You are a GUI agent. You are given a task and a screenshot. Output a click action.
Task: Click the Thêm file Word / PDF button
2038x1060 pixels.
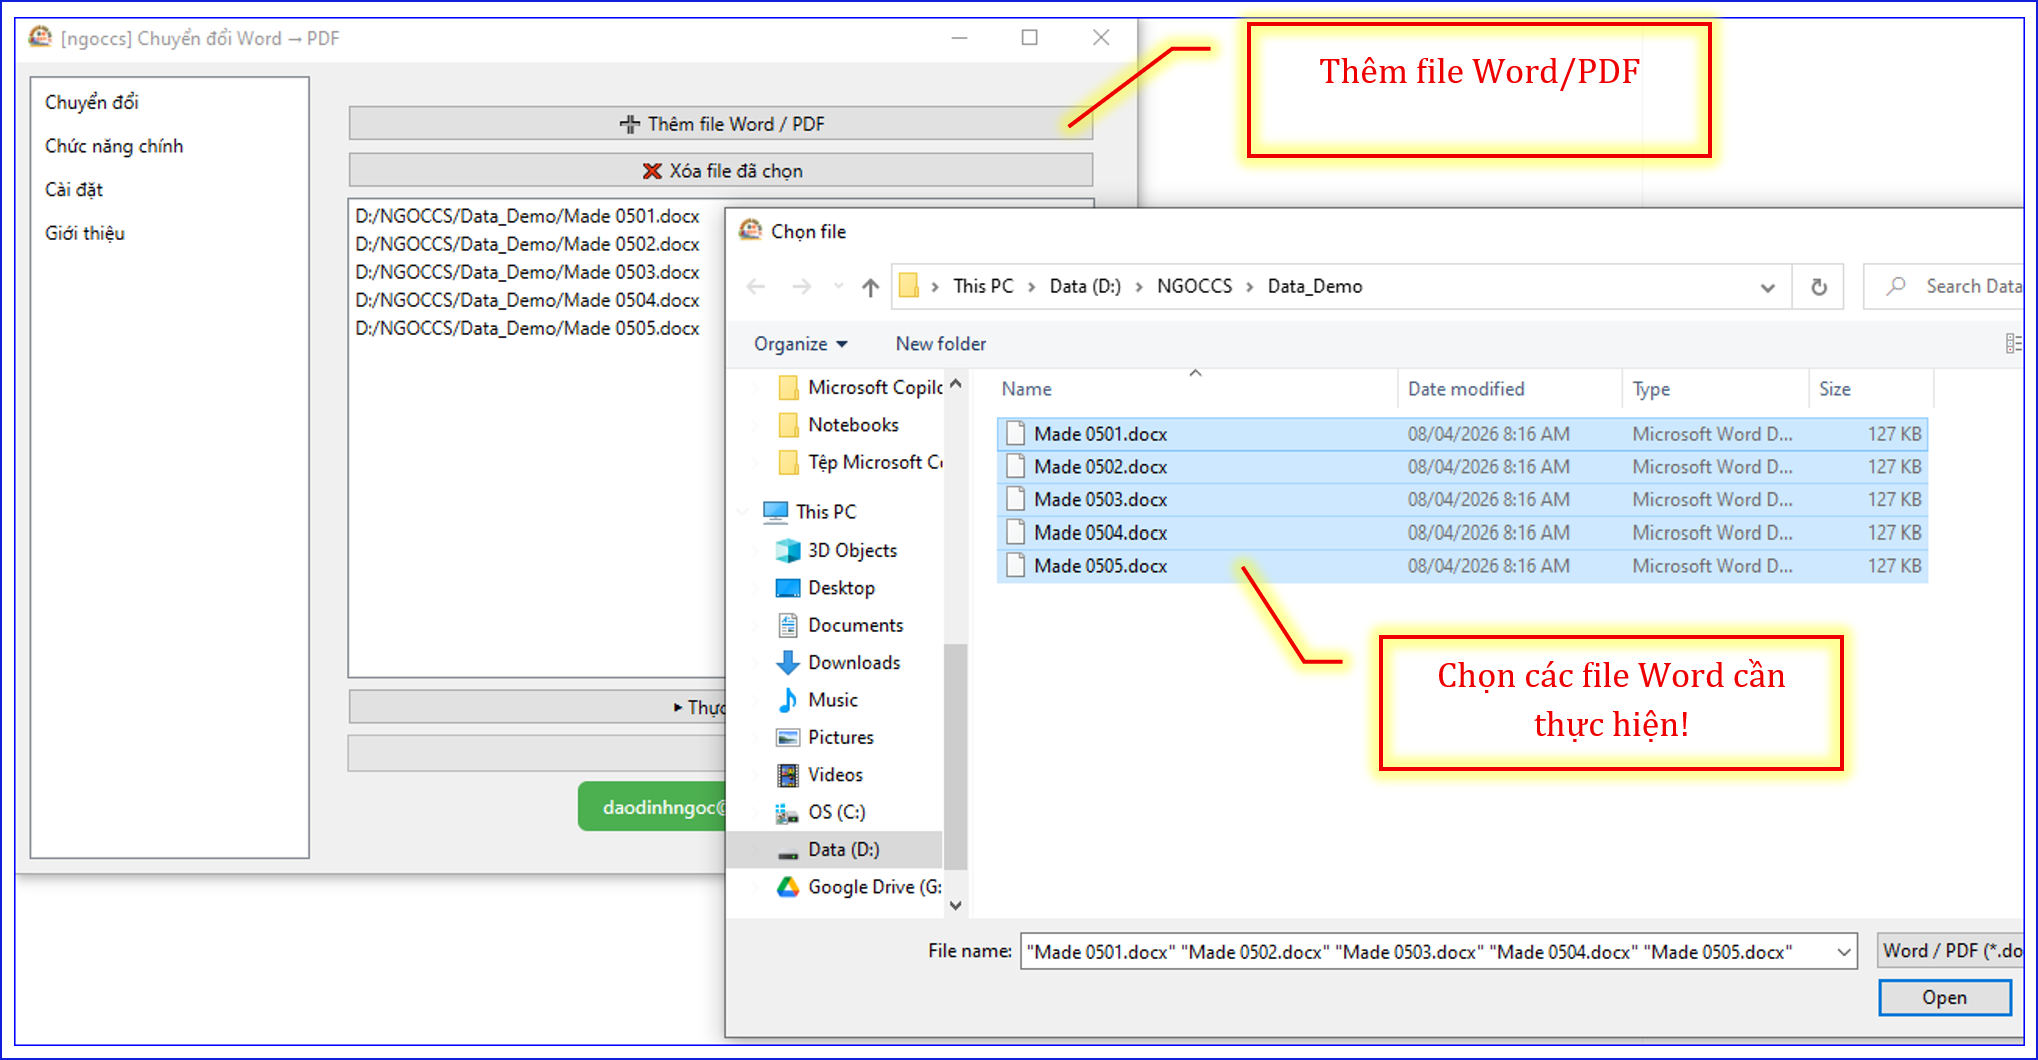click(x=720, y=124)
